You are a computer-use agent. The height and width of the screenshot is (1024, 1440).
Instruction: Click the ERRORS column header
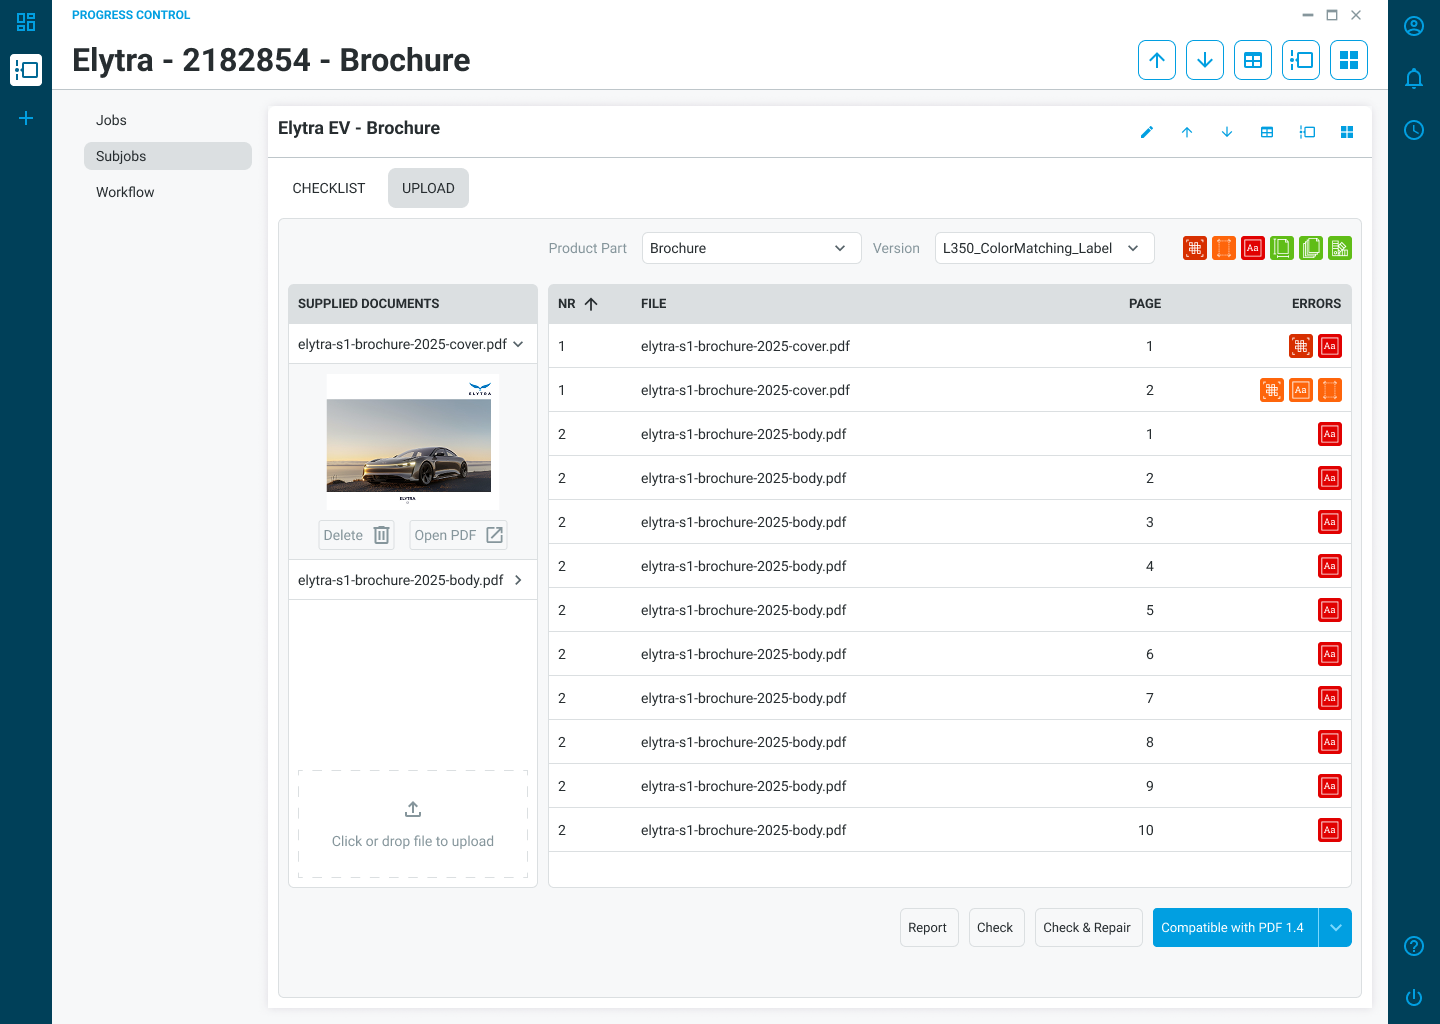(x=1316, y=304)
